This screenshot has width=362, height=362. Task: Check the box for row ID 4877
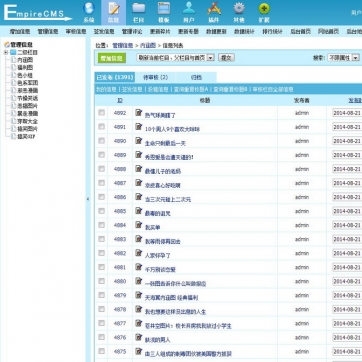tap(102, 323)
